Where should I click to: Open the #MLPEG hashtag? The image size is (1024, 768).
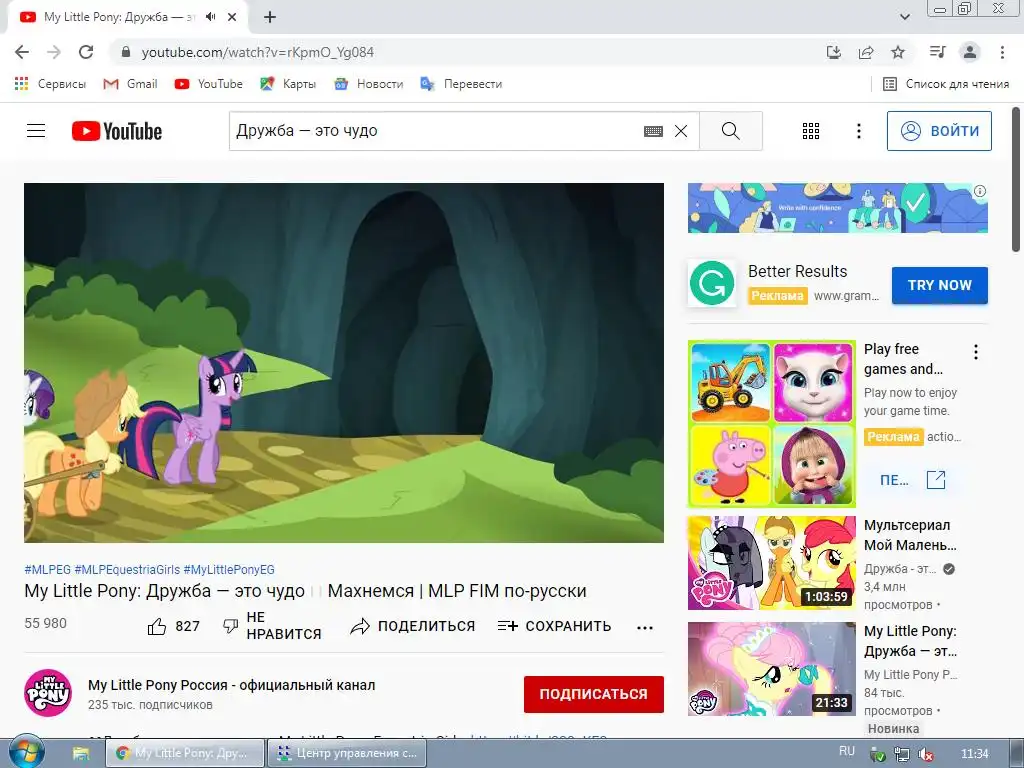pyautogui.click(x=48, y=569)
